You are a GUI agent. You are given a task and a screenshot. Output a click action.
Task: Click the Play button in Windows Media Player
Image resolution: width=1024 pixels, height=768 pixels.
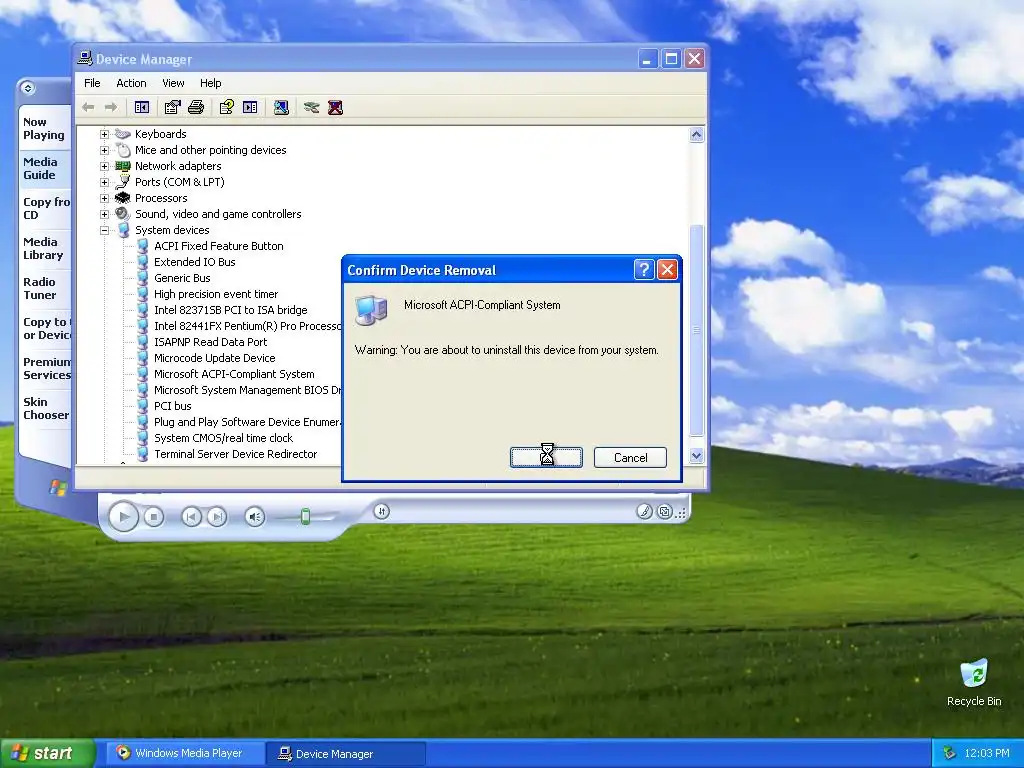[123, 517]
